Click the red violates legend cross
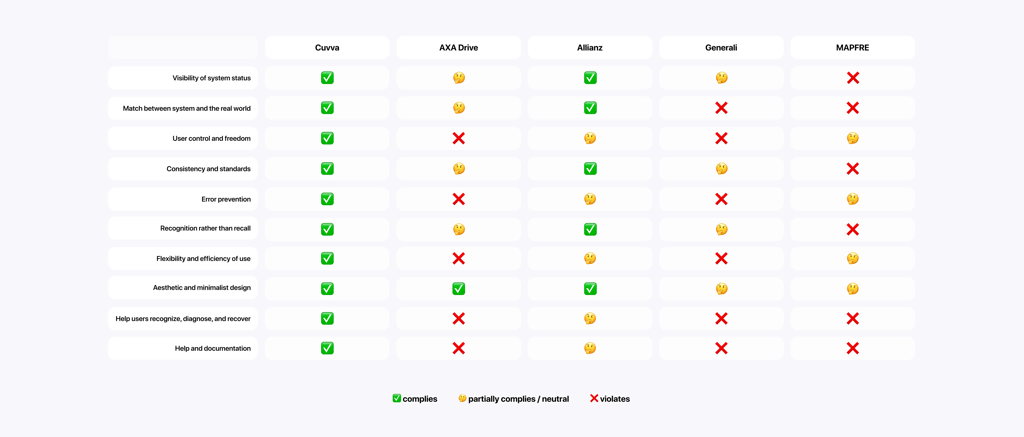The width and height of the screenshot is (1024, 437). pyautogui.click(x=594, y=398)
